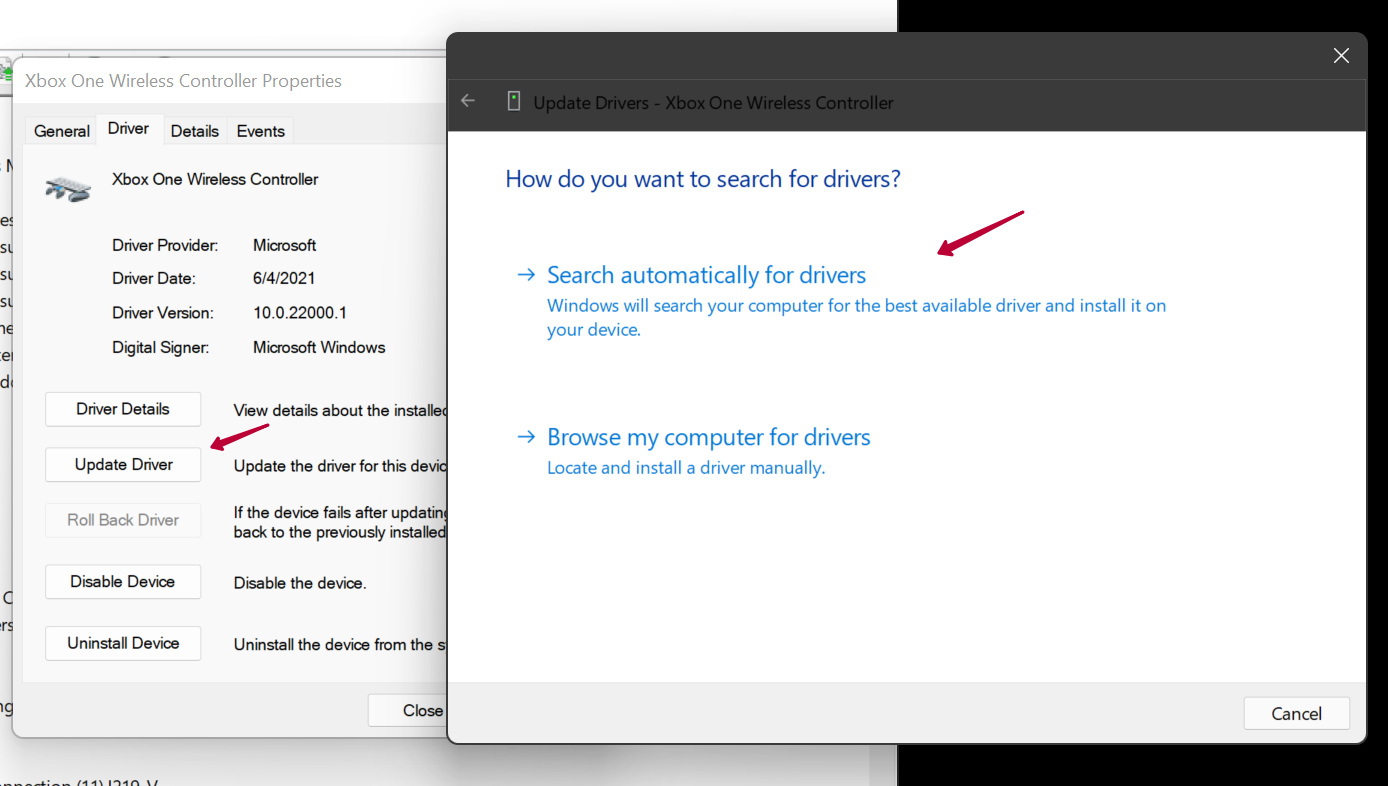Close the Update Drivers dialog with X
The width and height of the screenshot is (1388, 786).
[1341, 56]
